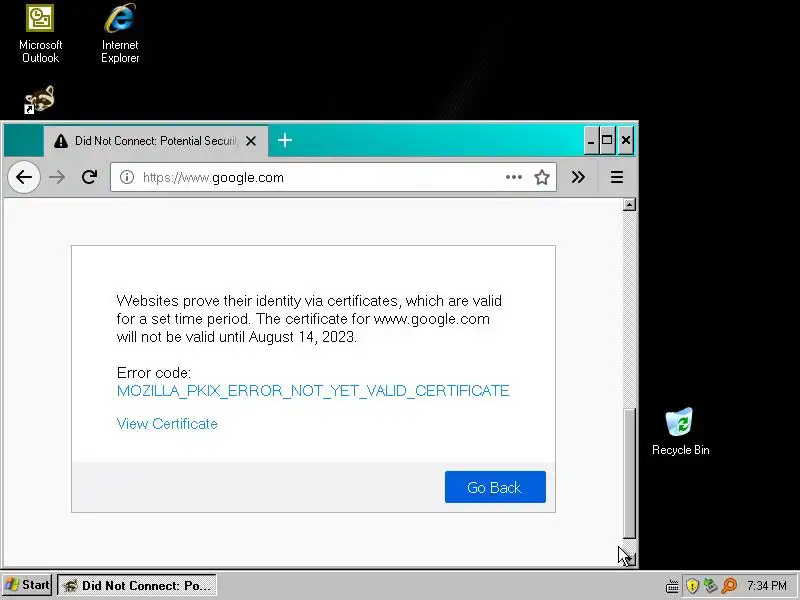Open the View Certificate link
Viewport: 800px width, 600px height.
[x=167, y=423]
